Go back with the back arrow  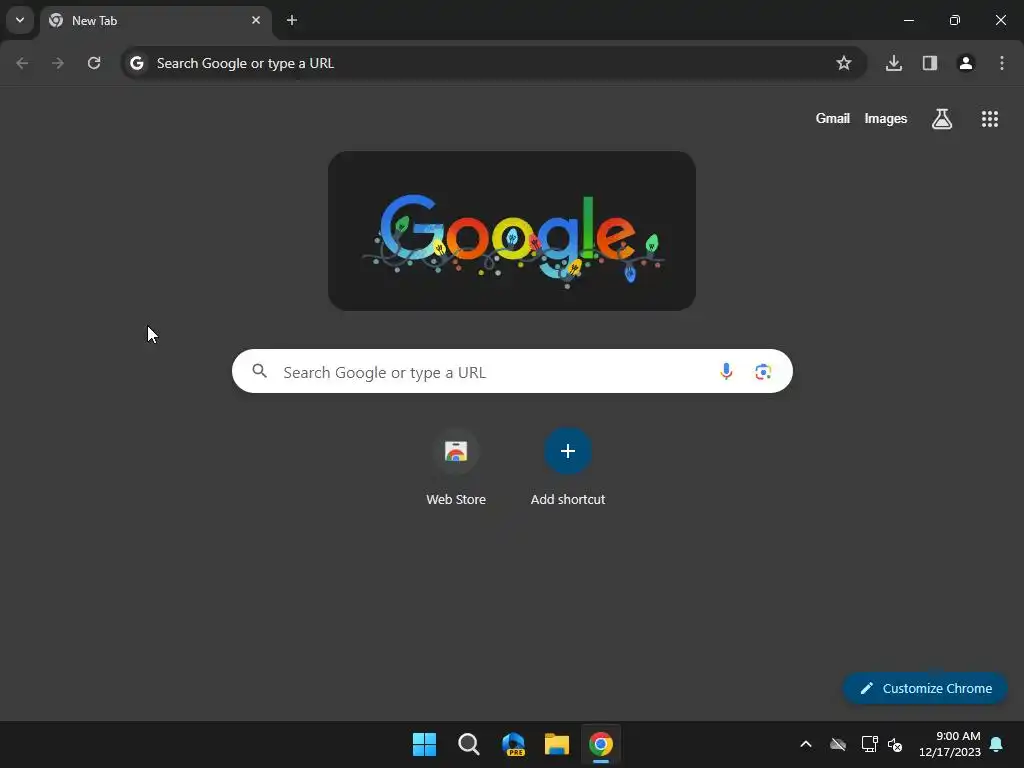(x=22, y=63)
